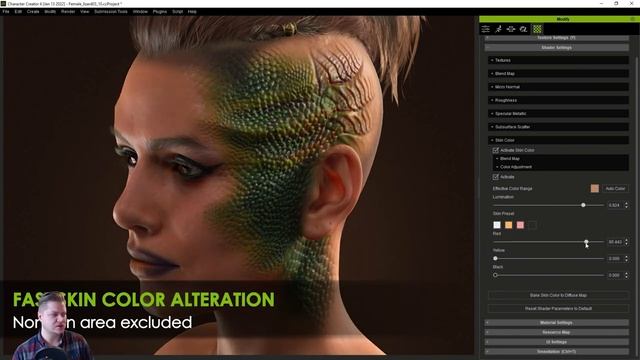Expand the Specular Metallic section
This screenshot has width=640, height=360.
[558, 113]
